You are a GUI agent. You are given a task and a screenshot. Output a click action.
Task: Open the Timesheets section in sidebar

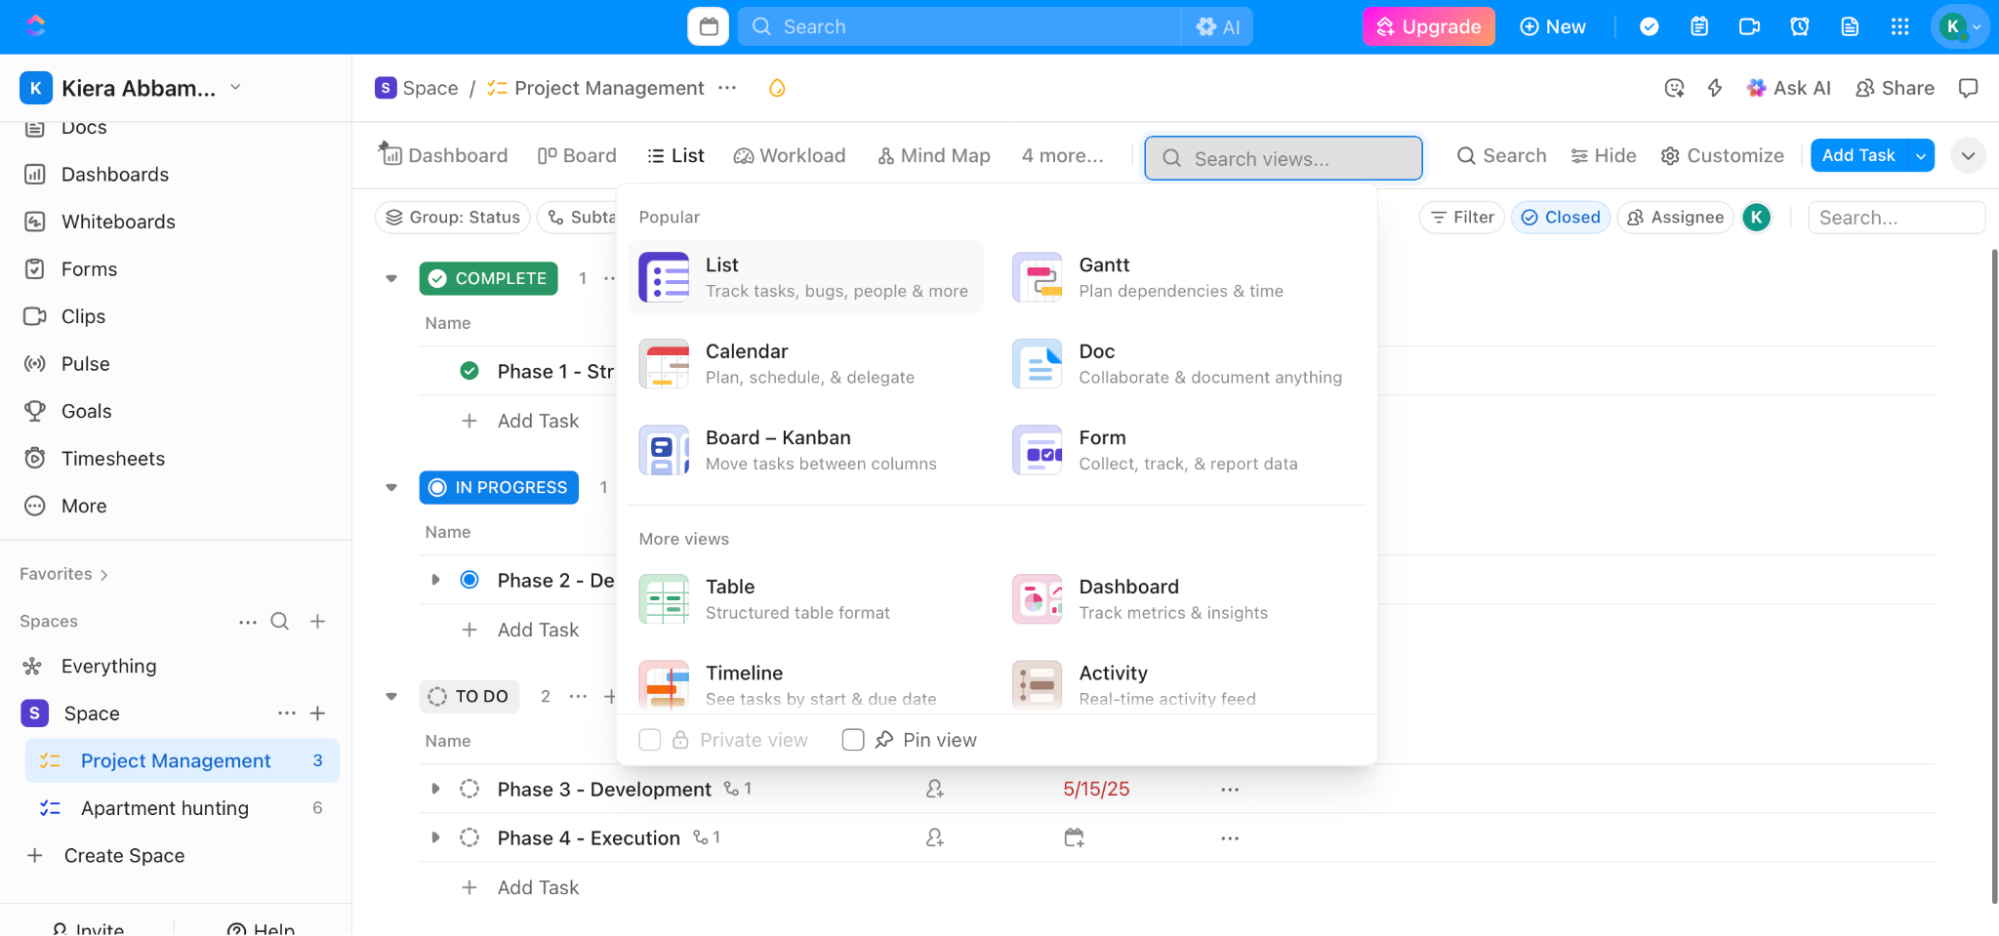pyautogui.click(x=111, y=458)
